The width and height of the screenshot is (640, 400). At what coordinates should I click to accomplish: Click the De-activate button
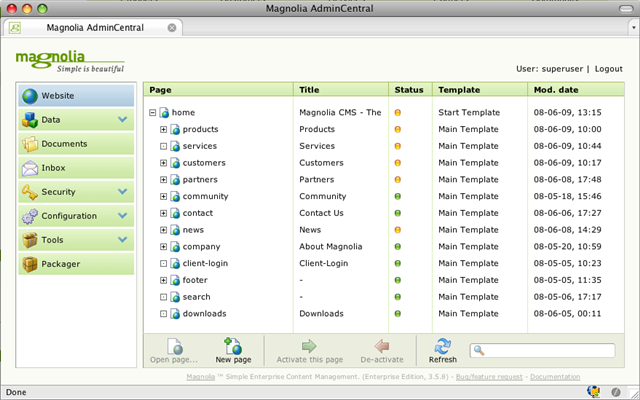tap(382, 351)
